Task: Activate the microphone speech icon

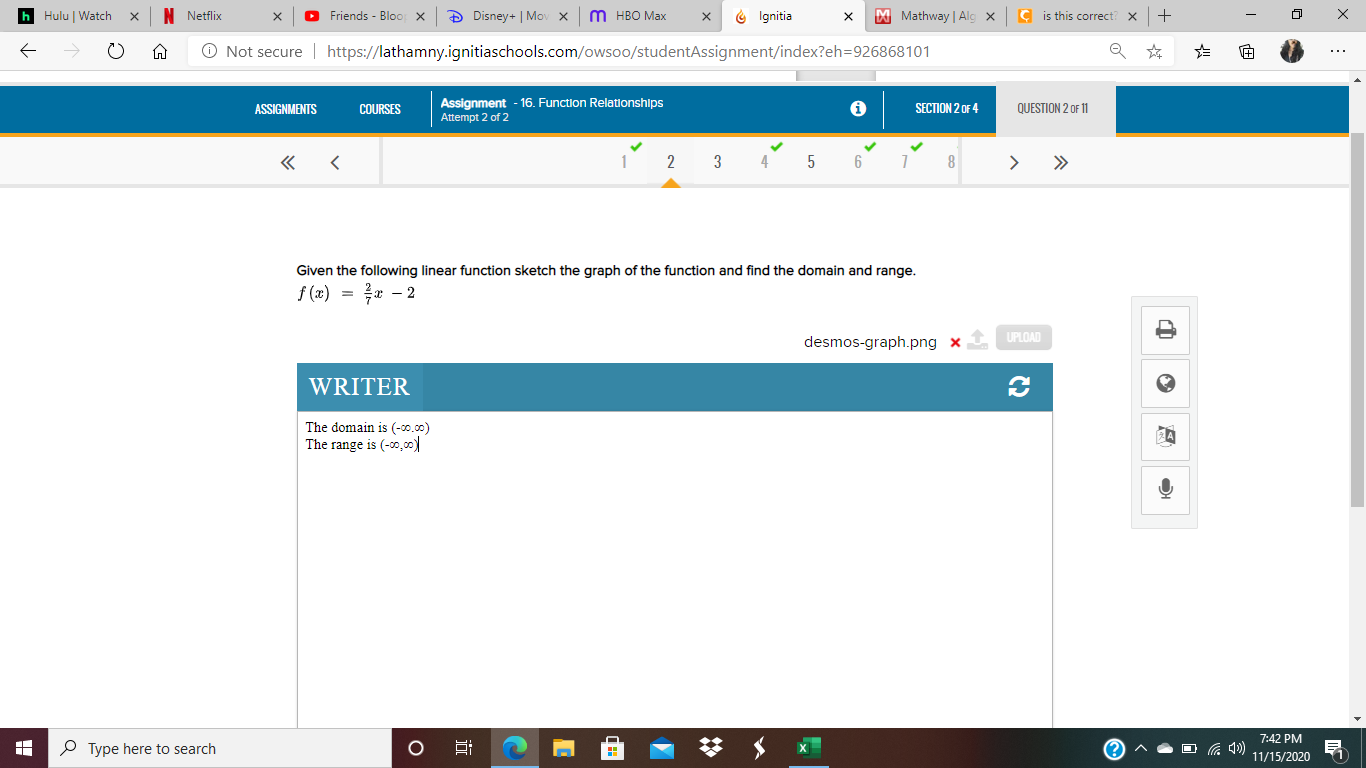Action: 1165,490
